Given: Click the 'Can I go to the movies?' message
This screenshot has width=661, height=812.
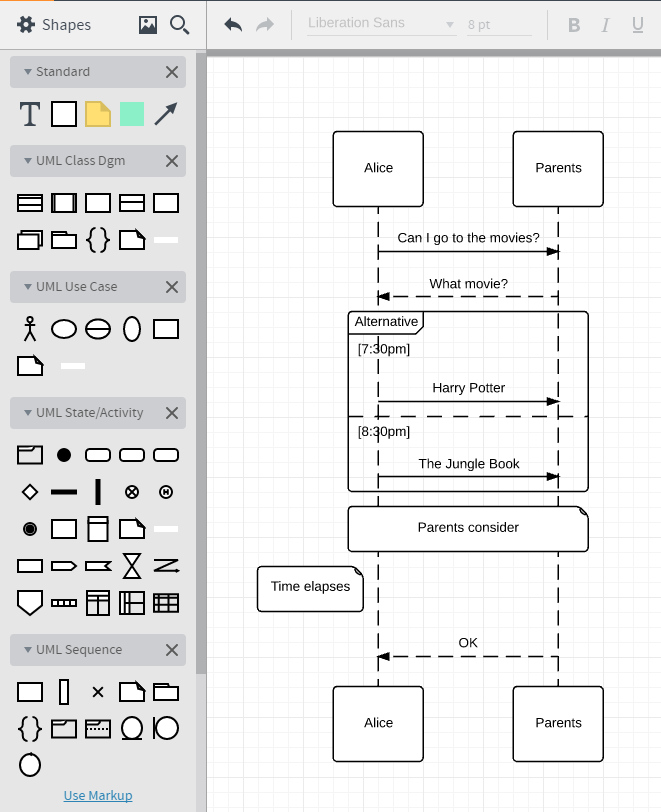Looking at the screenshot, I should 468,238.
